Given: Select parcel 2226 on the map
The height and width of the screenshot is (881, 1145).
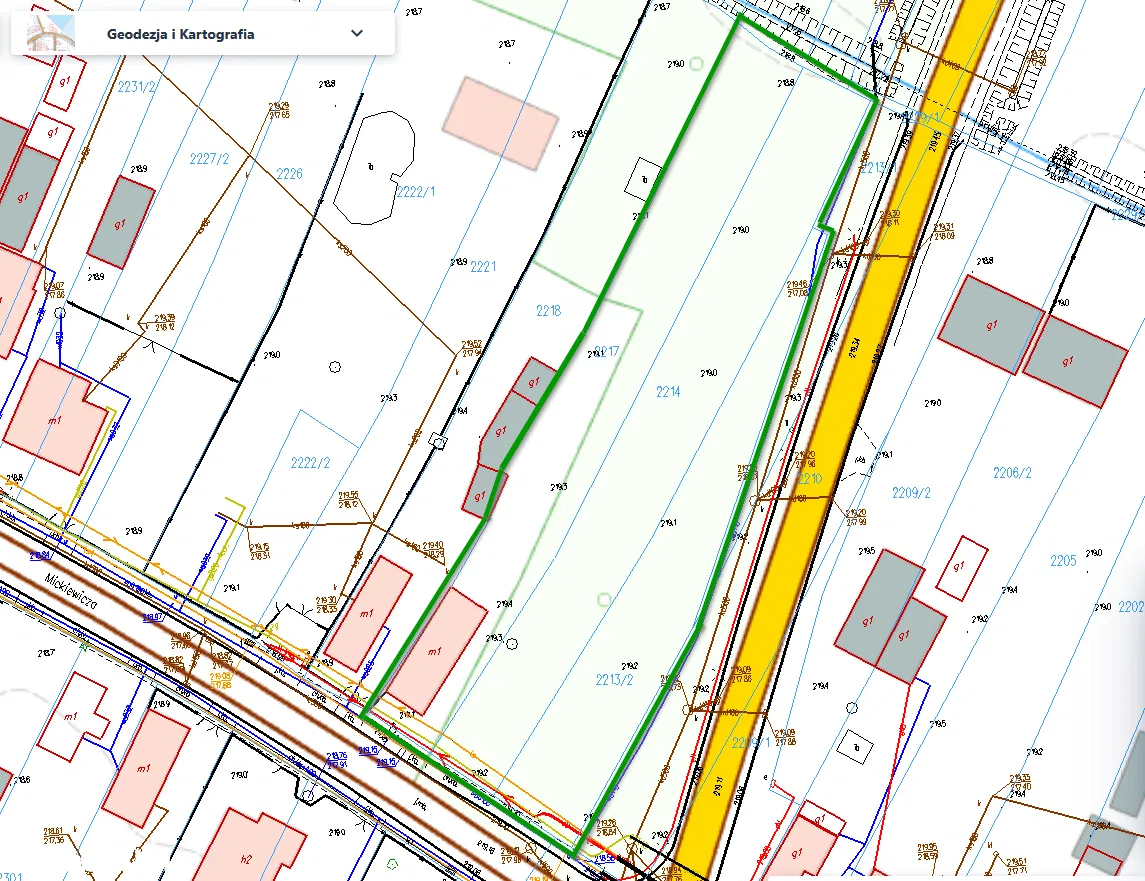Looking at the screenshot, I should [x=289, y=174].
